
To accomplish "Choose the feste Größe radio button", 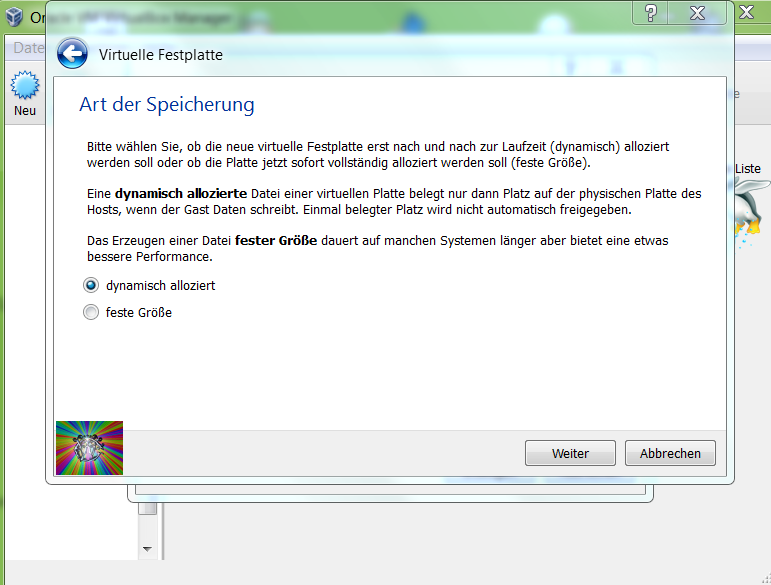I will (92, 313).
